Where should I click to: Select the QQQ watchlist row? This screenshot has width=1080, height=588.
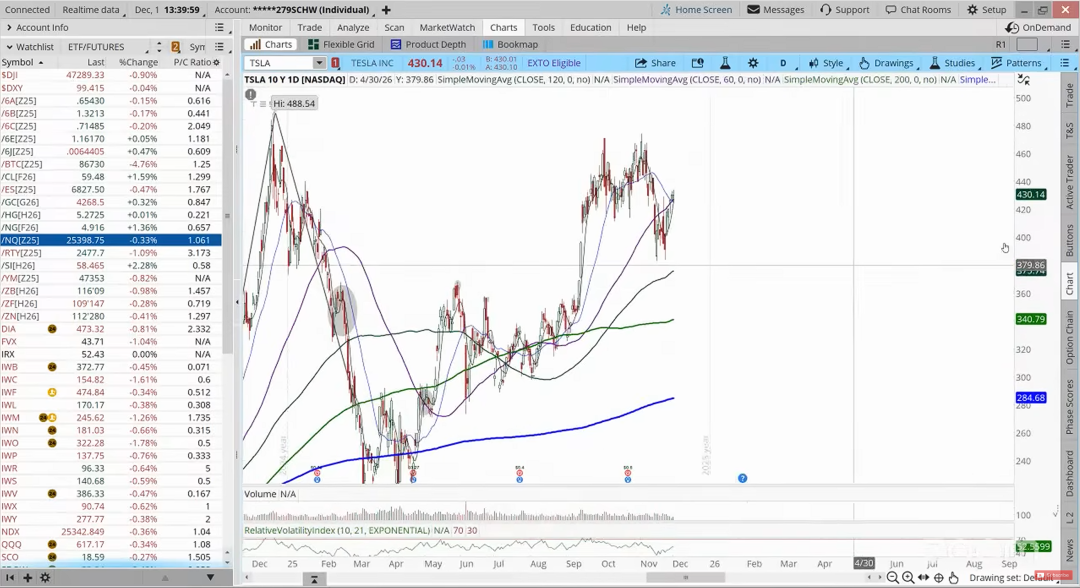click(x=111, y=544)
